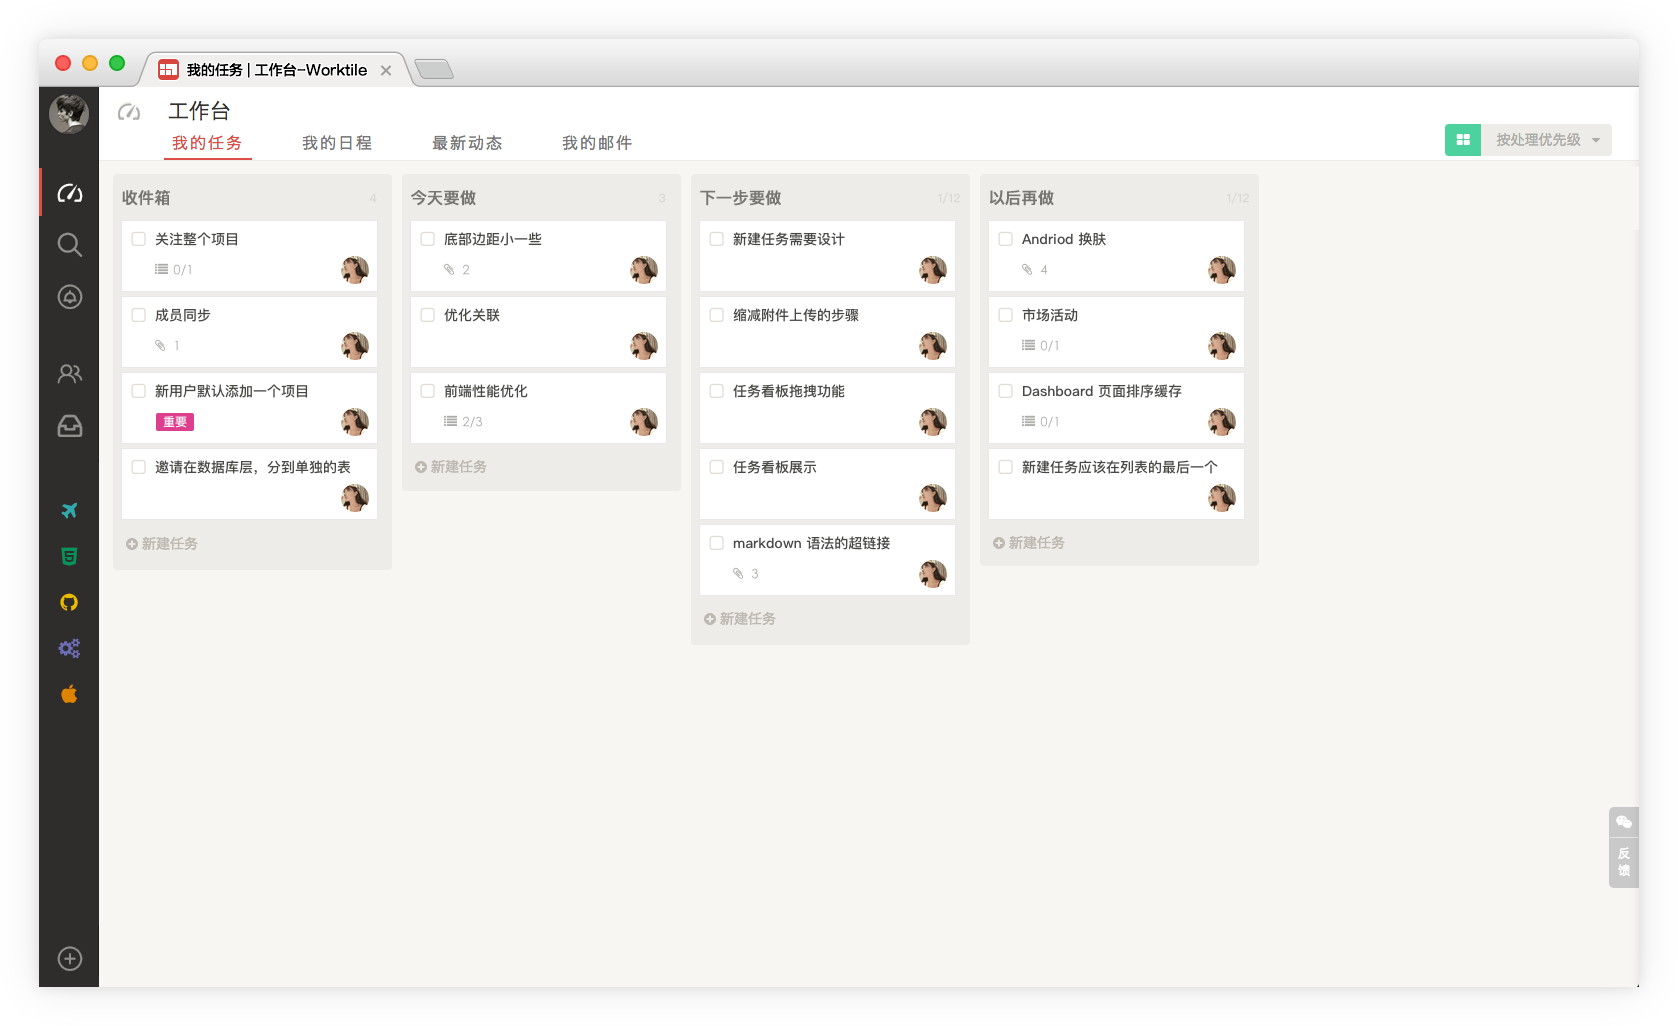Viewport: 1678px width, 1026px height.
Task: Check off the 底部边距小一些 task
Action: coord(428,239)
